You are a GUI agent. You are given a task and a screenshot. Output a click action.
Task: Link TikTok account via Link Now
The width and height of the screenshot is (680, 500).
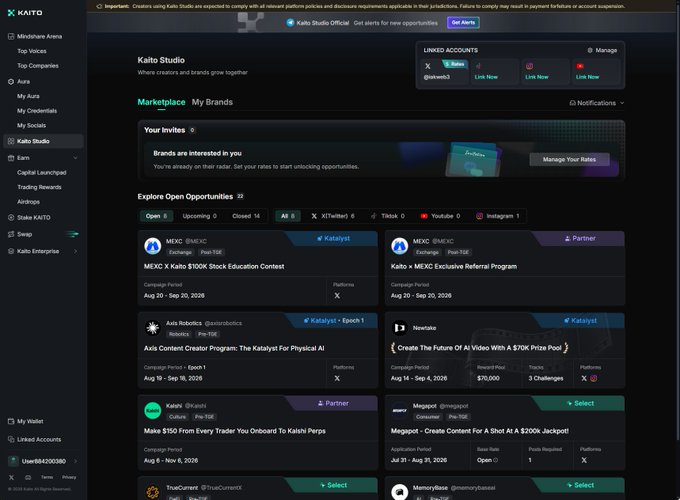(486, 77)
